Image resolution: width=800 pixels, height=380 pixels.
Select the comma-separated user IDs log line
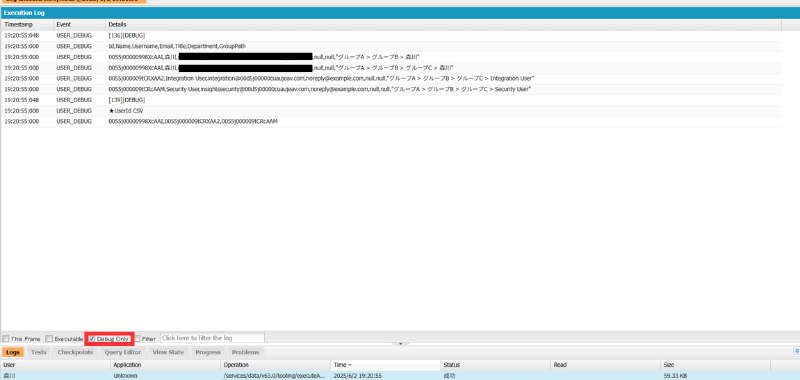click(391, 121)
